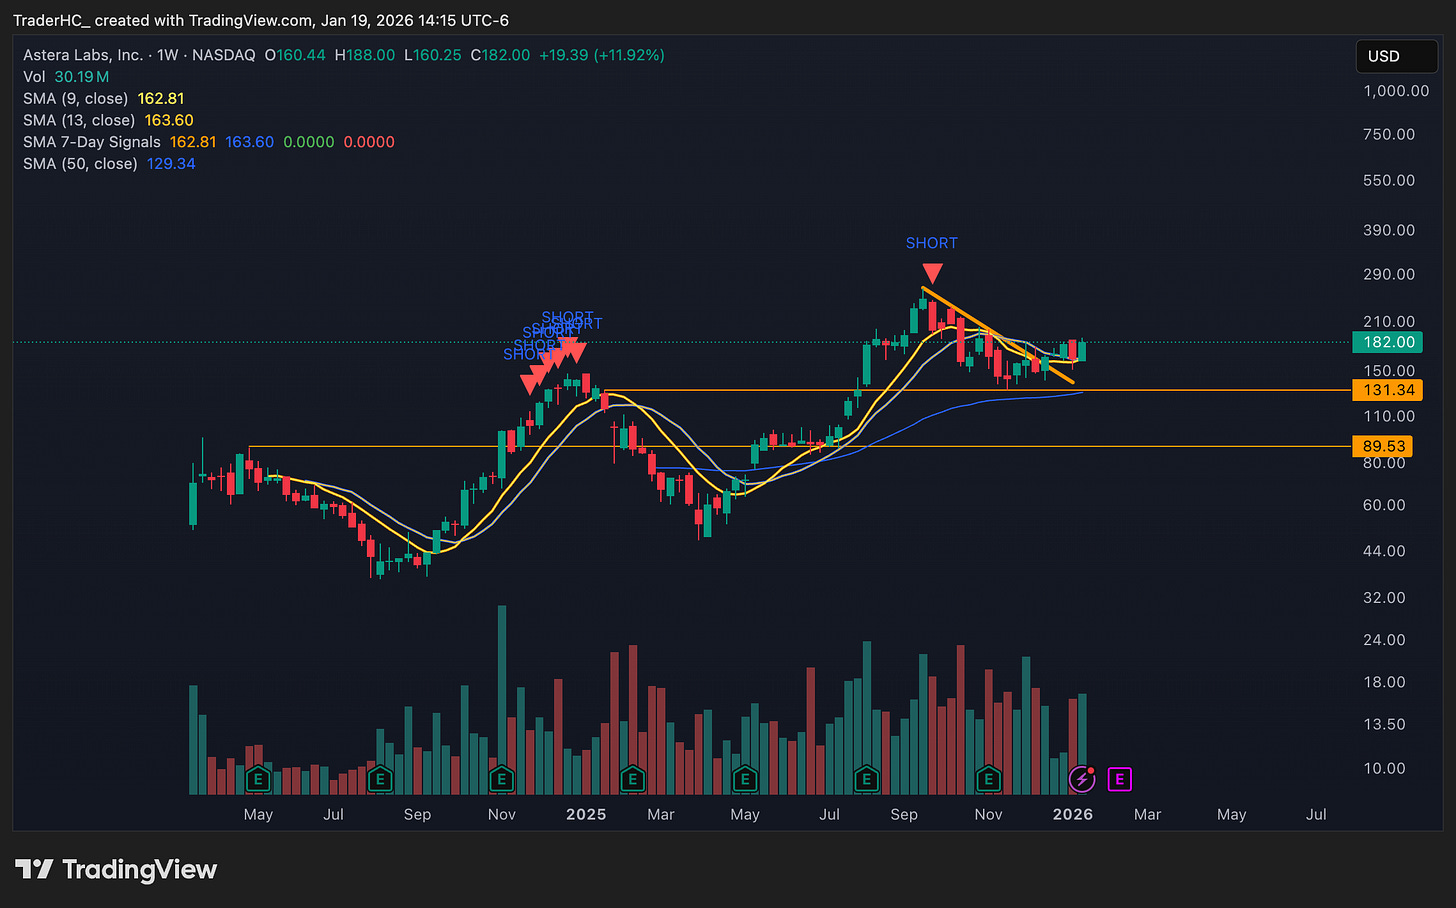Viewport: 1456px width, 908px height.
Task: Click the magenta upcoming earnings E icon
Action: coord(1119,779)
